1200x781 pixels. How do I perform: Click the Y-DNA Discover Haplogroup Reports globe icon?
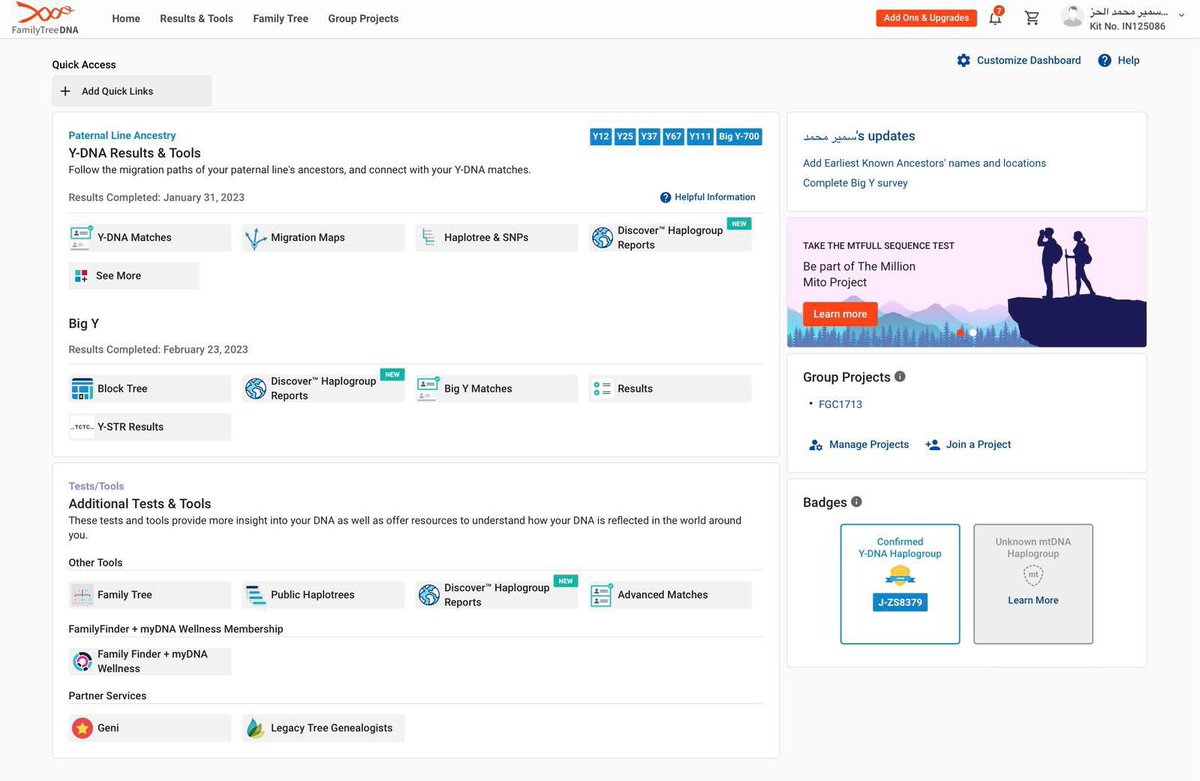pyautogui.click(x=602, y=238)
